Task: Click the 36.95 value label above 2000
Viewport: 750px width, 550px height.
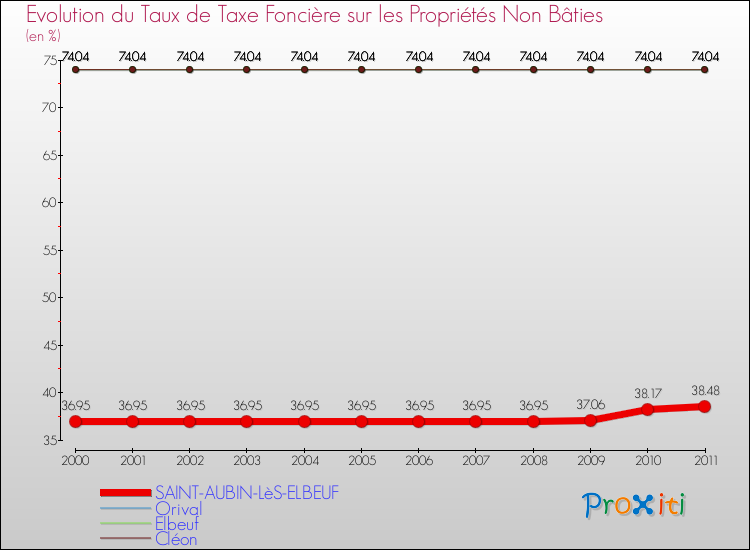Action: coord(76,406)
